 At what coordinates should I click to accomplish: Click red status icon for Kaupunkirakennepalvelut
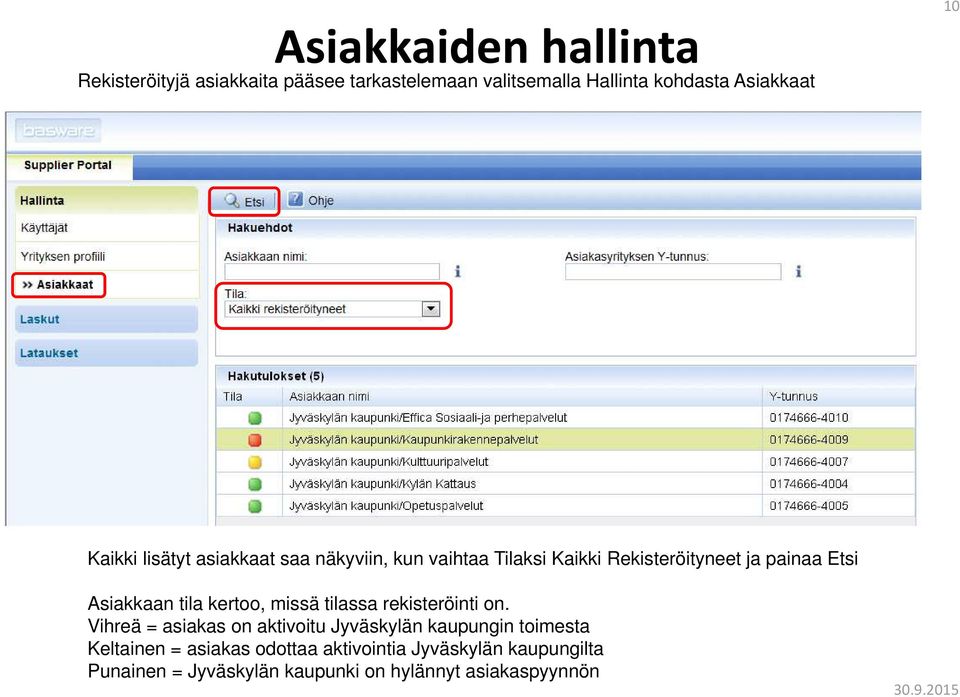pos(255,440)
